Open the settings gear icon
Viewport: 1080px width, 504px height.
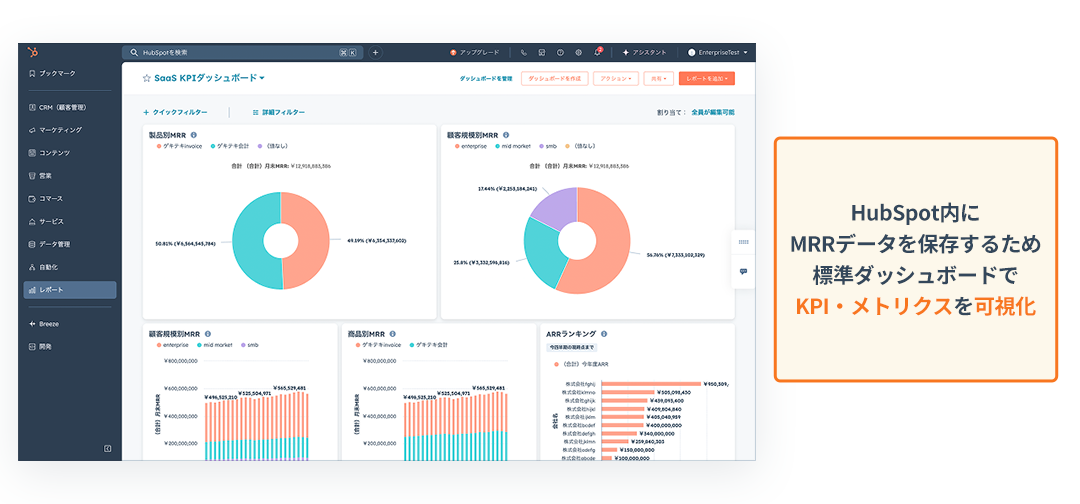coord(578,52)
